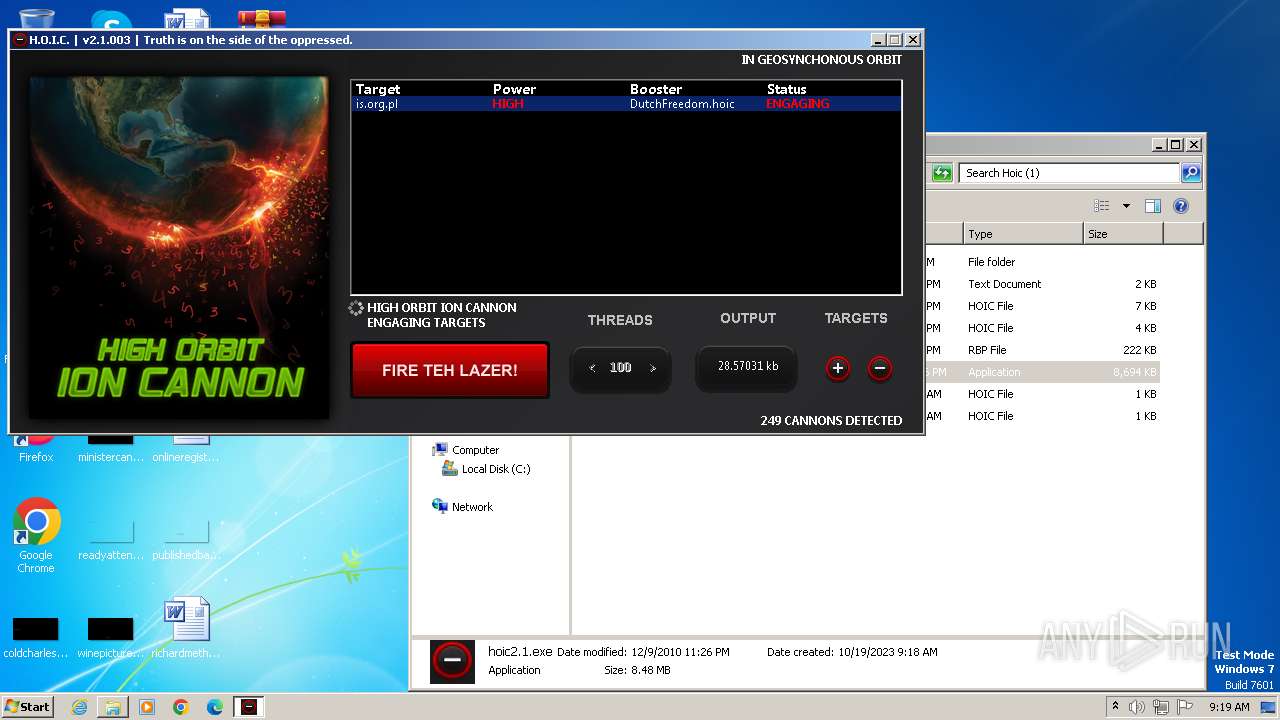The height and width of the screenshot is (720, 1280).
Task: Click the remove target minus icon
Action: pyautogui.click(x=880, y=368)
